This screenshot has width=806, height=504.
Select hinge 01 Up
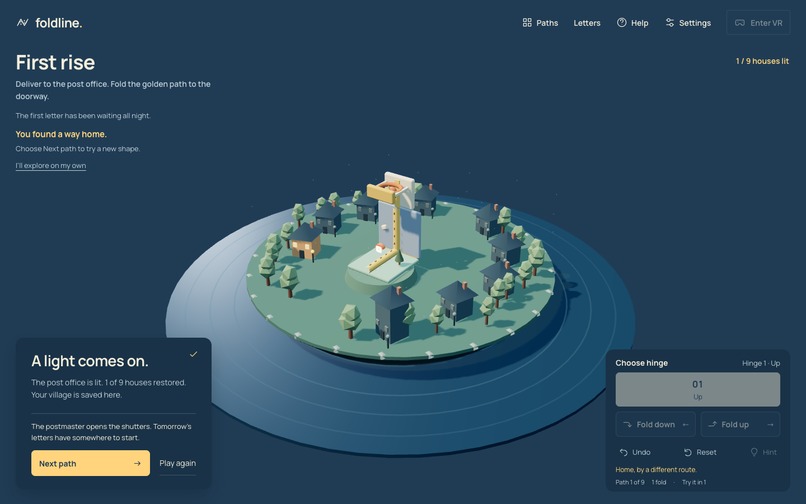point(698,389)
